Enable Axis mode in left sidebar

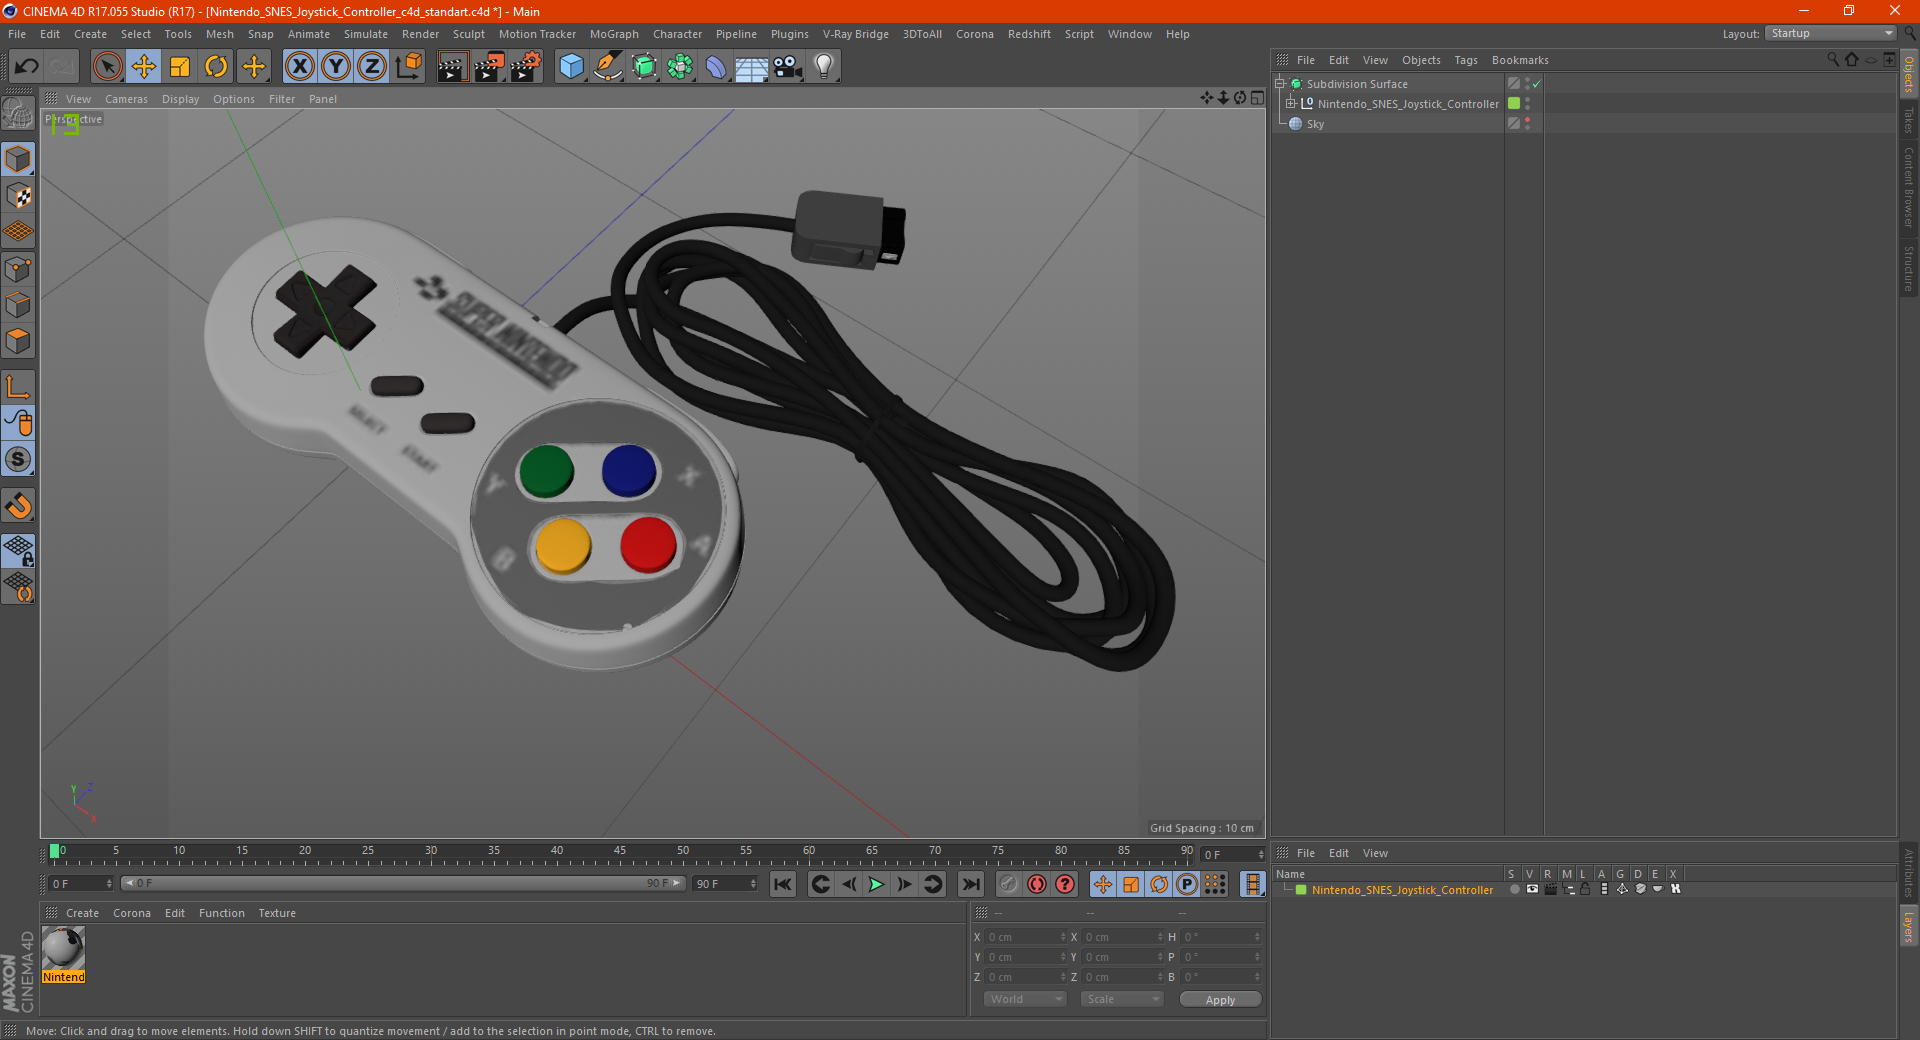(19, 387)
